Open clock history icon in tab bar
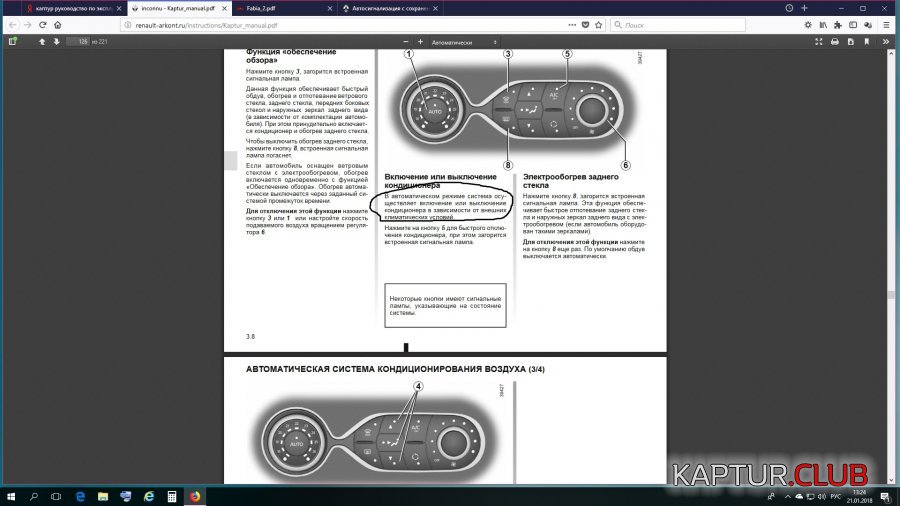This screenshot has height=506, width=900. (789, 8)
